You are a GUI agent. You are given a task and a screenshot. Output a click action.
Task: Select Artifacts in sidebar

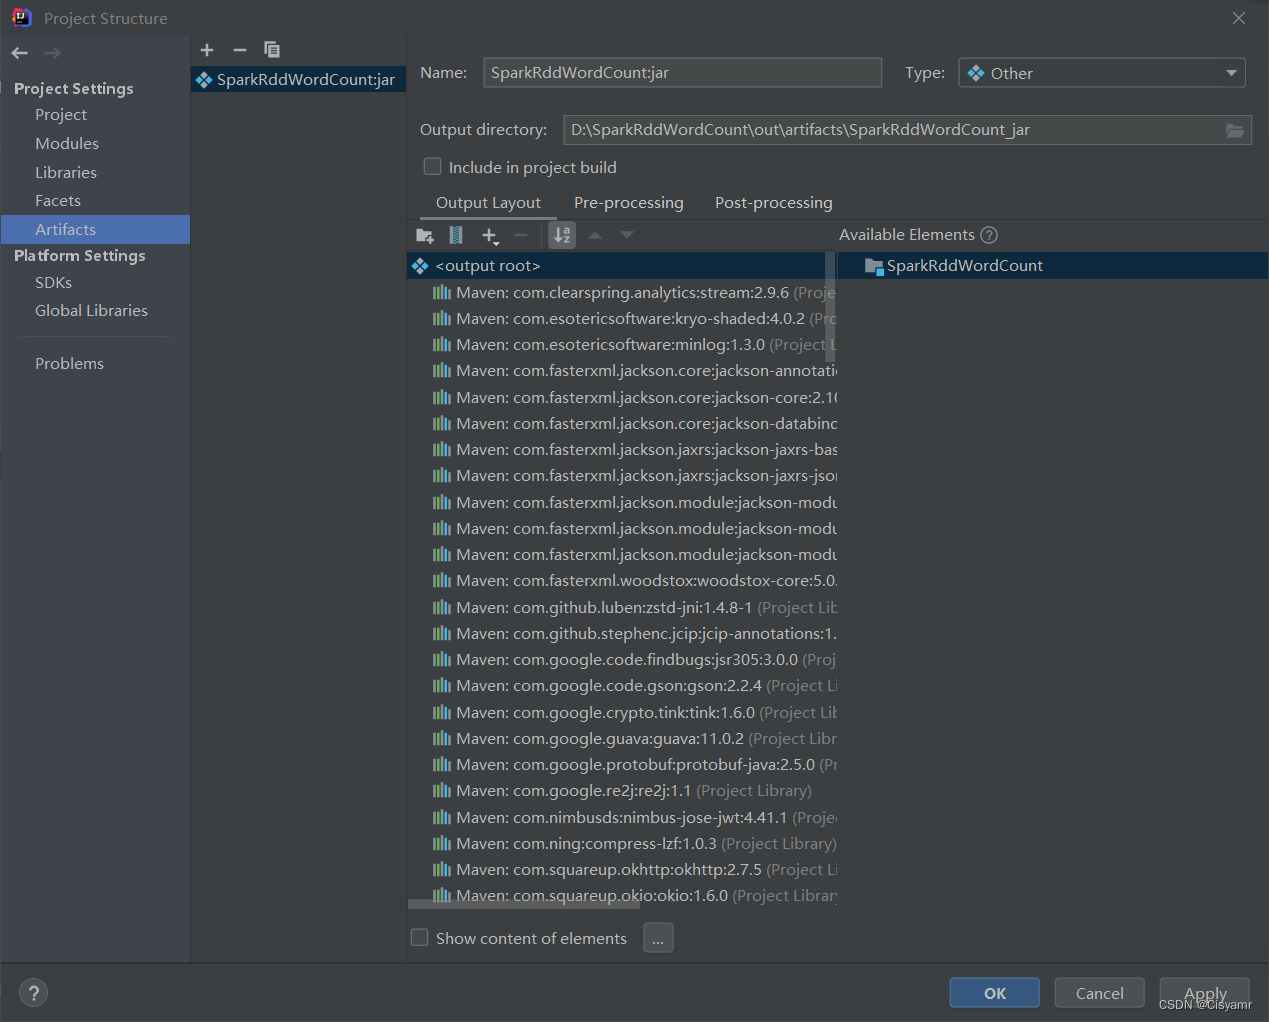(x=95, y=230)
